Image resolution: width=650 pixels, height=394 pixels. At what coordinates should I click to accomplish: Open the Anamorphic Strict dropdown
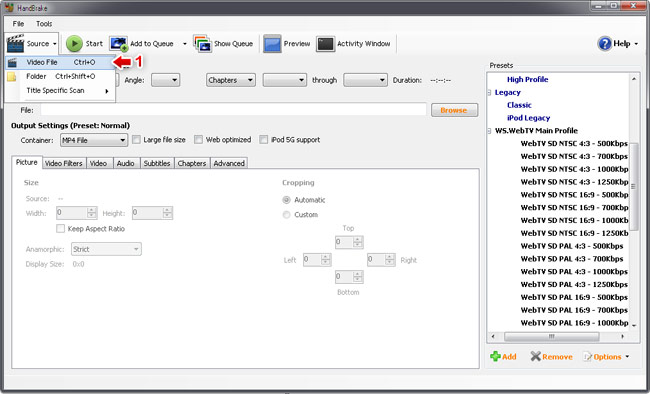[106, 249]
